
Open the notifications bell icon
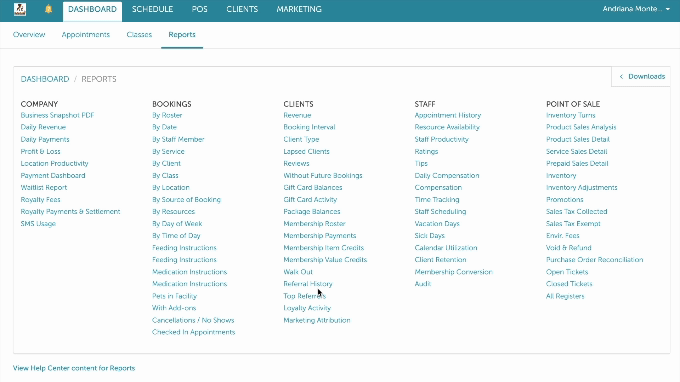pos(49,9)
